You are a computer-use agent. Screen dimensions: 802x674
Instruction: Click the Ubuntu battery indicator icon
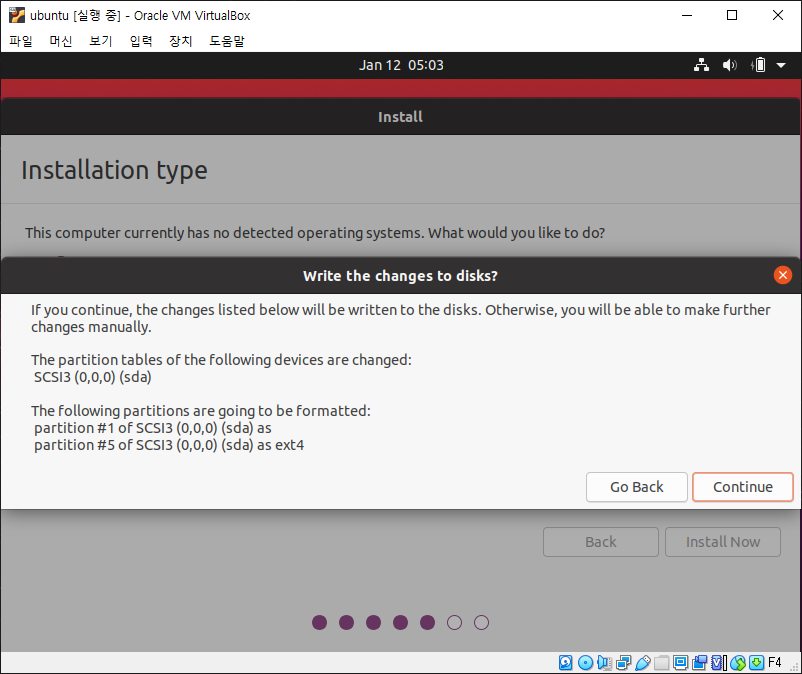pos(758,65)
